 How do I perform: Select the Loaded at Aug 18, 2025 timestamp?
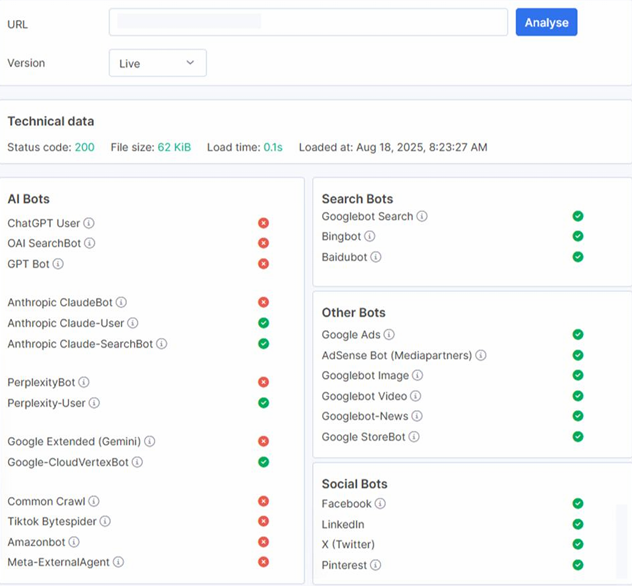(x=422, y=147)
